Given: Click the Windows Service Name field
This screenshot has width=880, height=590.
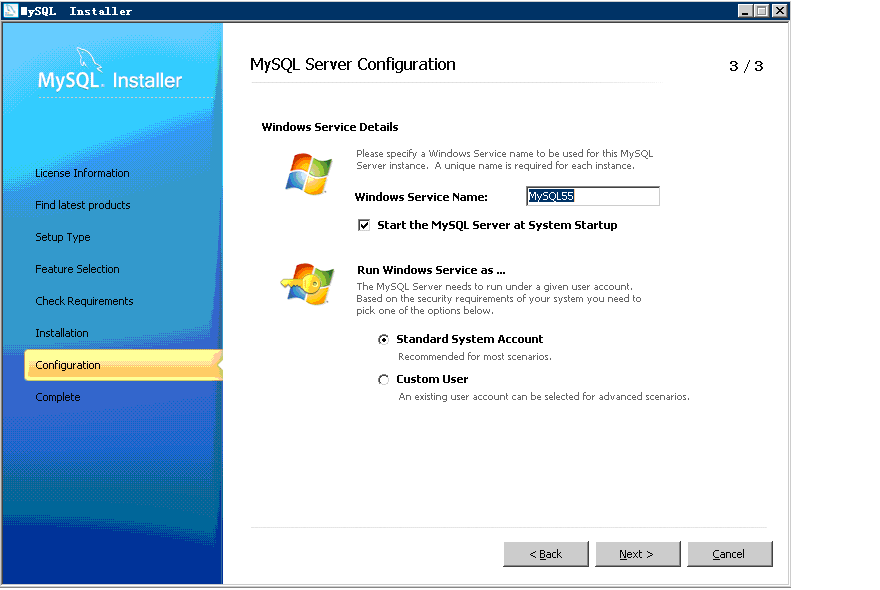Looking at the screenshot, I should point(593,196).
